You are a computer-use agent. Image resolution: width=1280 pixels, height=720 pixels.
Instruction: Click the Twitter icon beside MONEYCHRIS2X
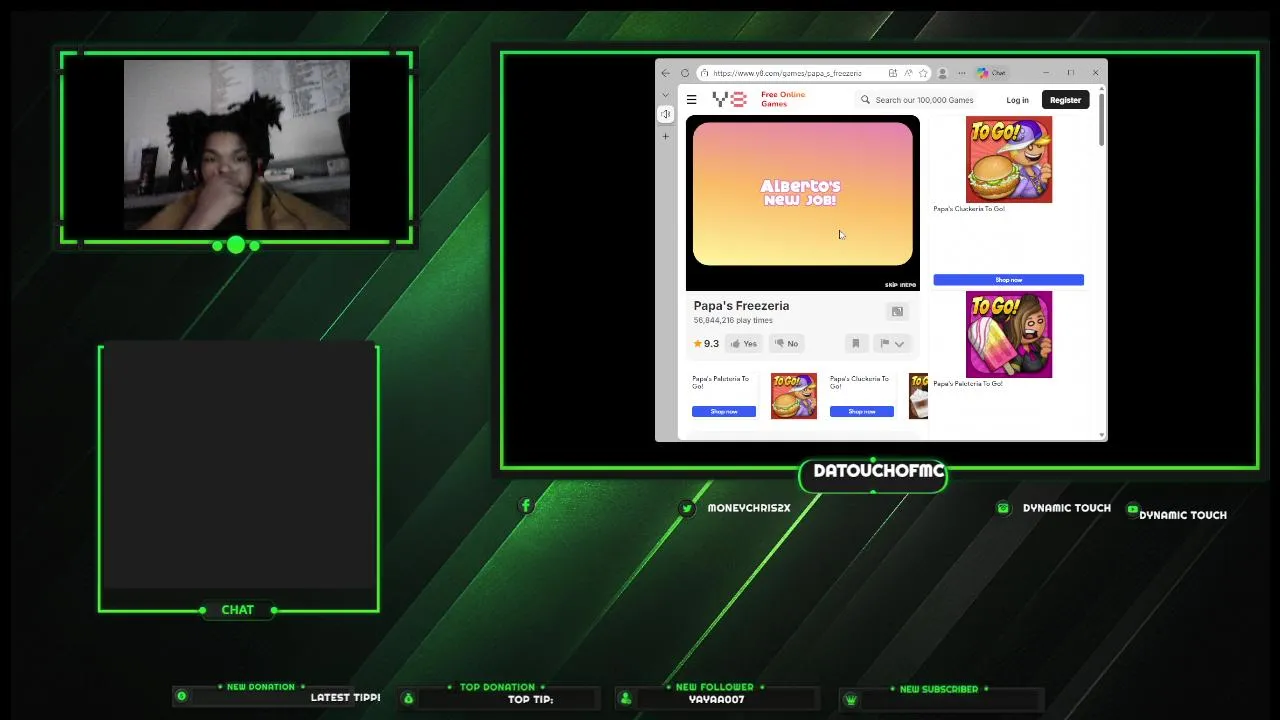pyautogui.click(x=686, y=508)
